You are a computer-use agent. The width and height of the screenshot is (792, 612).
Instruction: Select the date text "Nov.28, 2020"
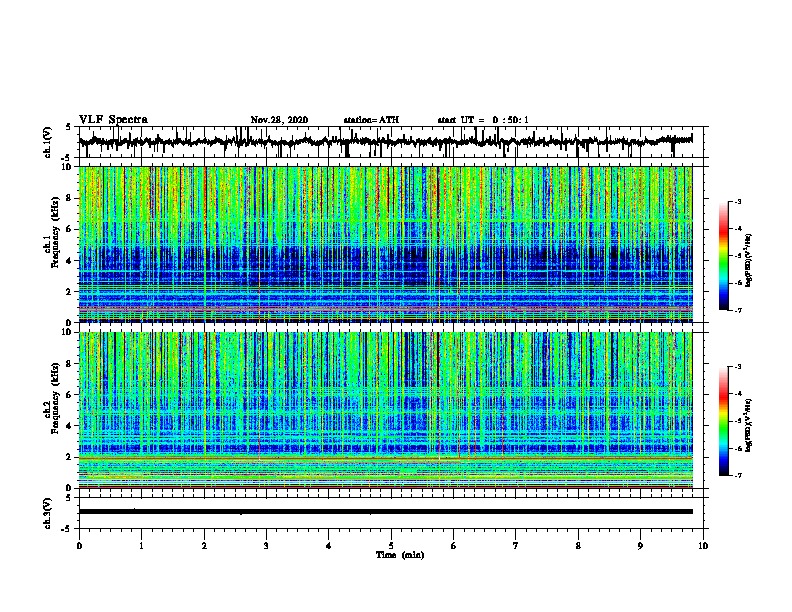pyautogui.click(x=279, y=120)
